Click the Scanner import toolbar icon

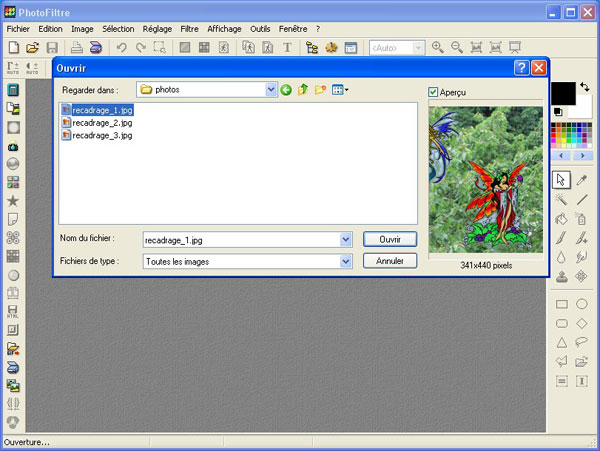(x=96, y=47)
